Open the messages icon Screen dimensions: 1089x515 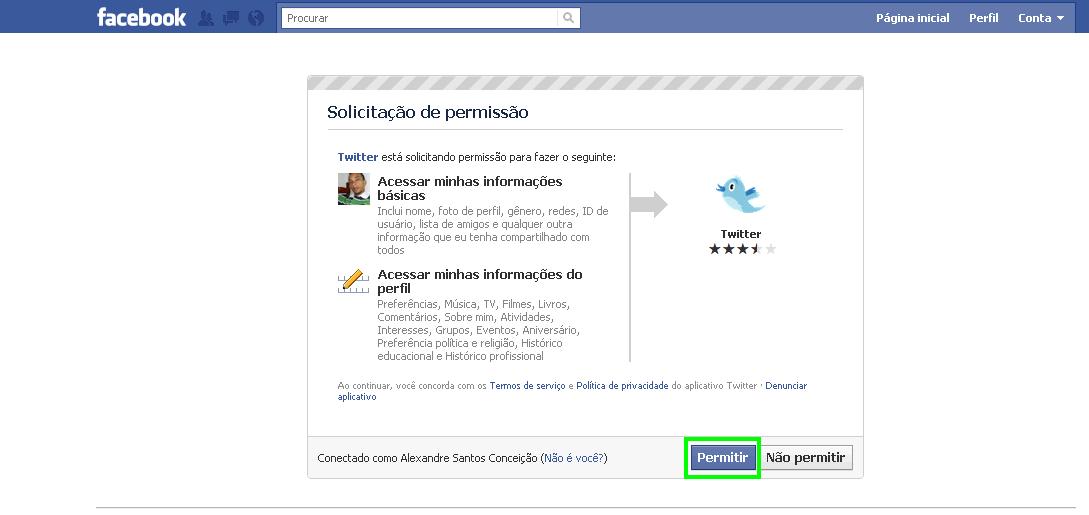230,18
